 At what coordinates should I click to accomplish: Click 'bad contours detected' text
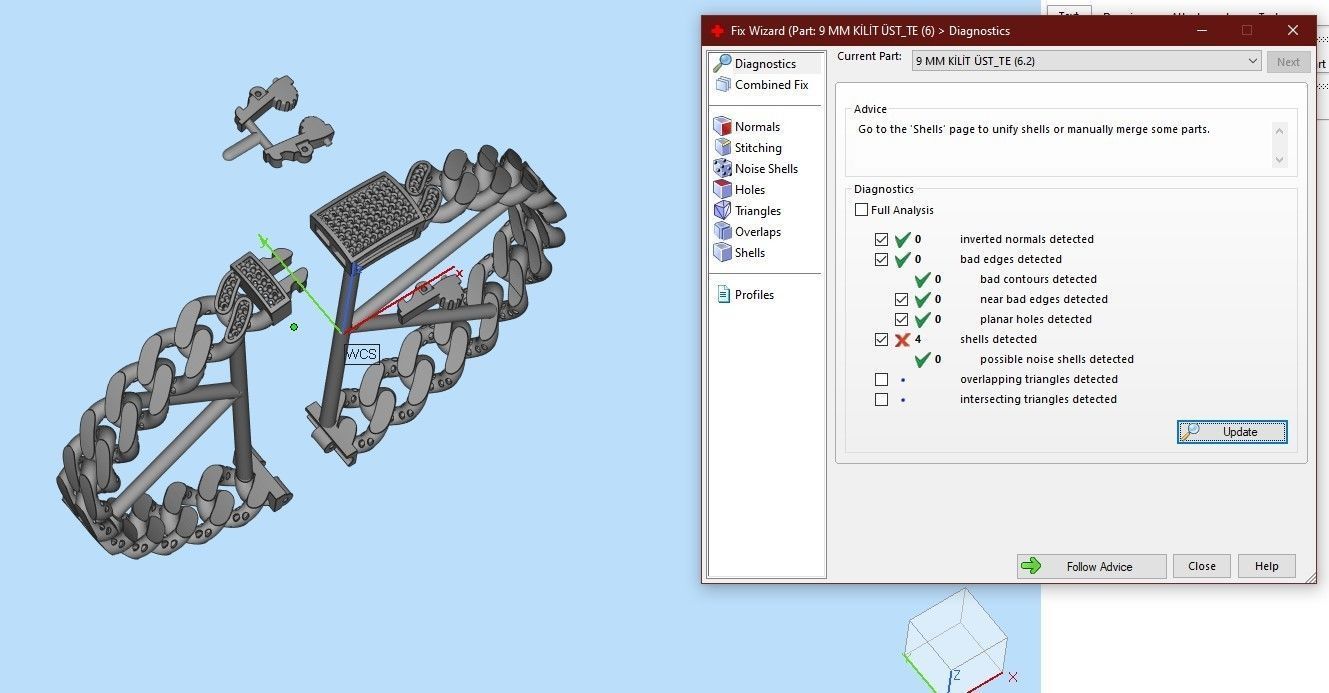click(1038, 280)
